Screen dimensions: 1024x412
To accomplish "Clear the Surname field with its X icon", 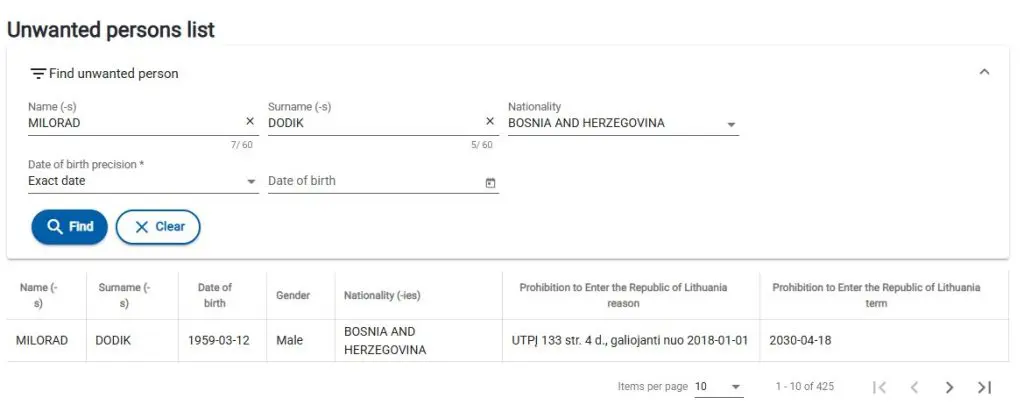I will point(490,121).
